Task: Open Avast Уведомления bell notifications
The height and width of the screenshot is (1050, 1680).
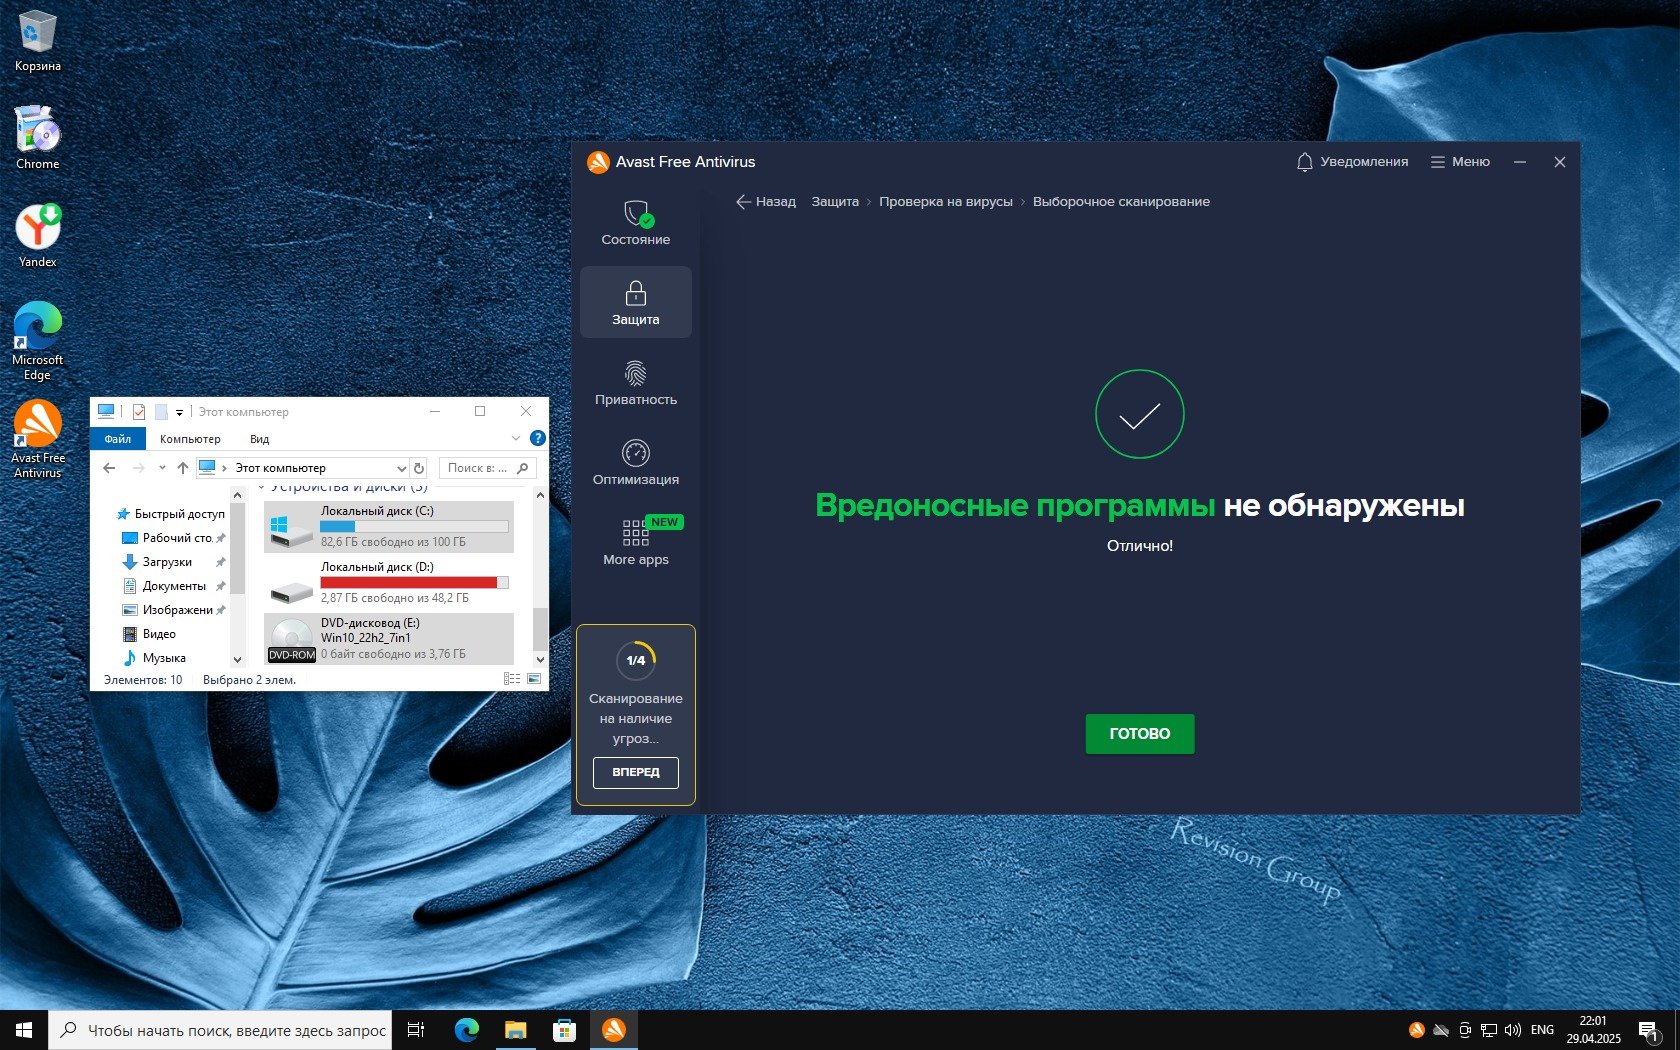Action: pos(1352,162)
